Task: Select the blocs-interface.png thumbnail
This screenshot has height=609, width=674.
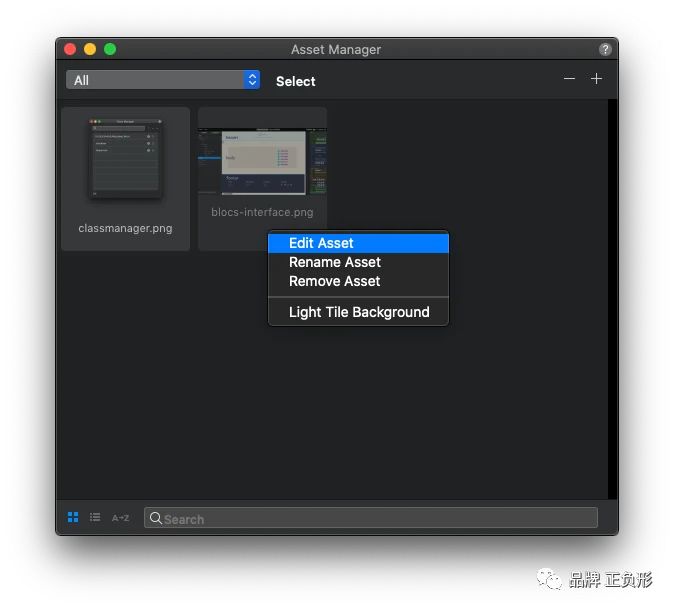Action: point(262,161)
